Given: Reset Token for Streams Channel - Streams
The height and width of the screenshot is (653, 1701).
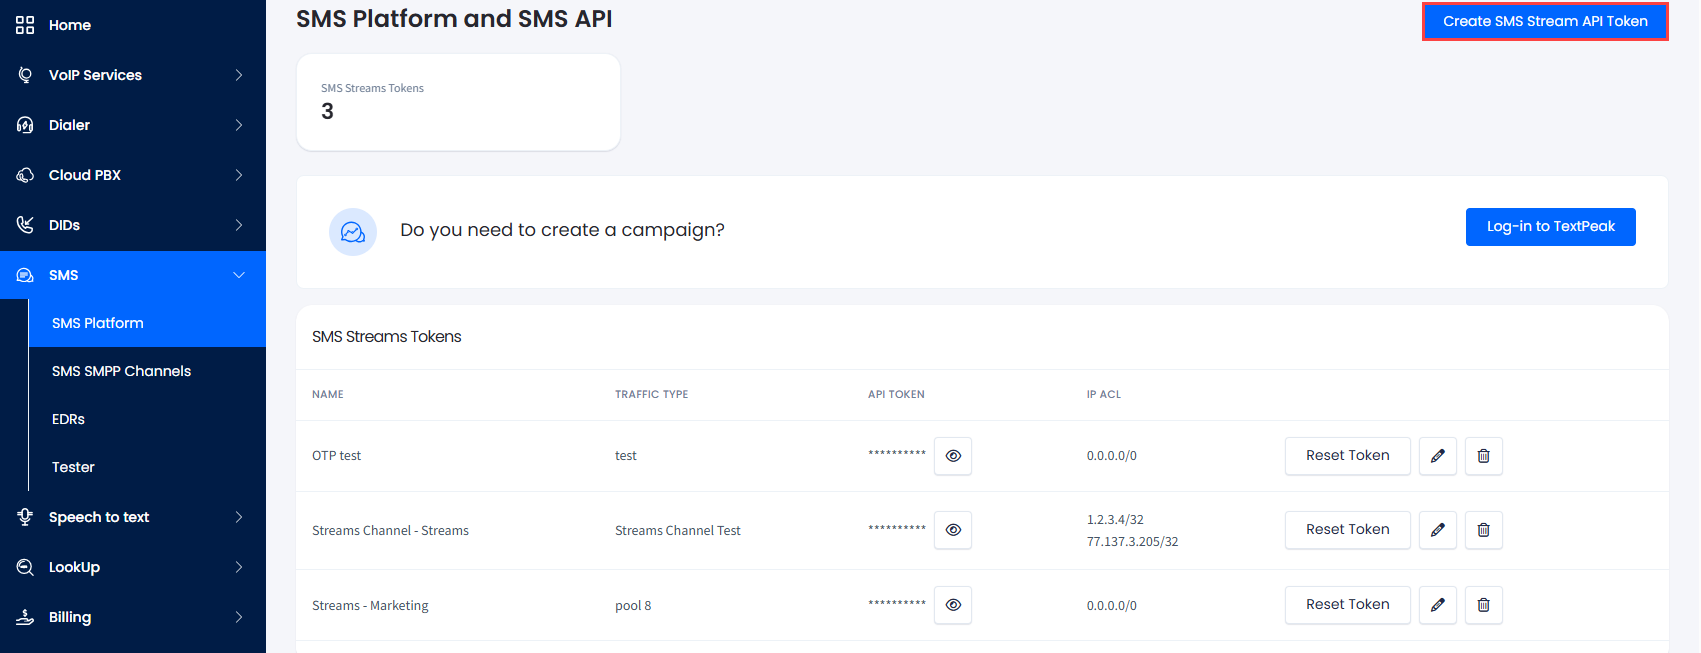Looking at the screenshot, I should (x=1348, y=530).
